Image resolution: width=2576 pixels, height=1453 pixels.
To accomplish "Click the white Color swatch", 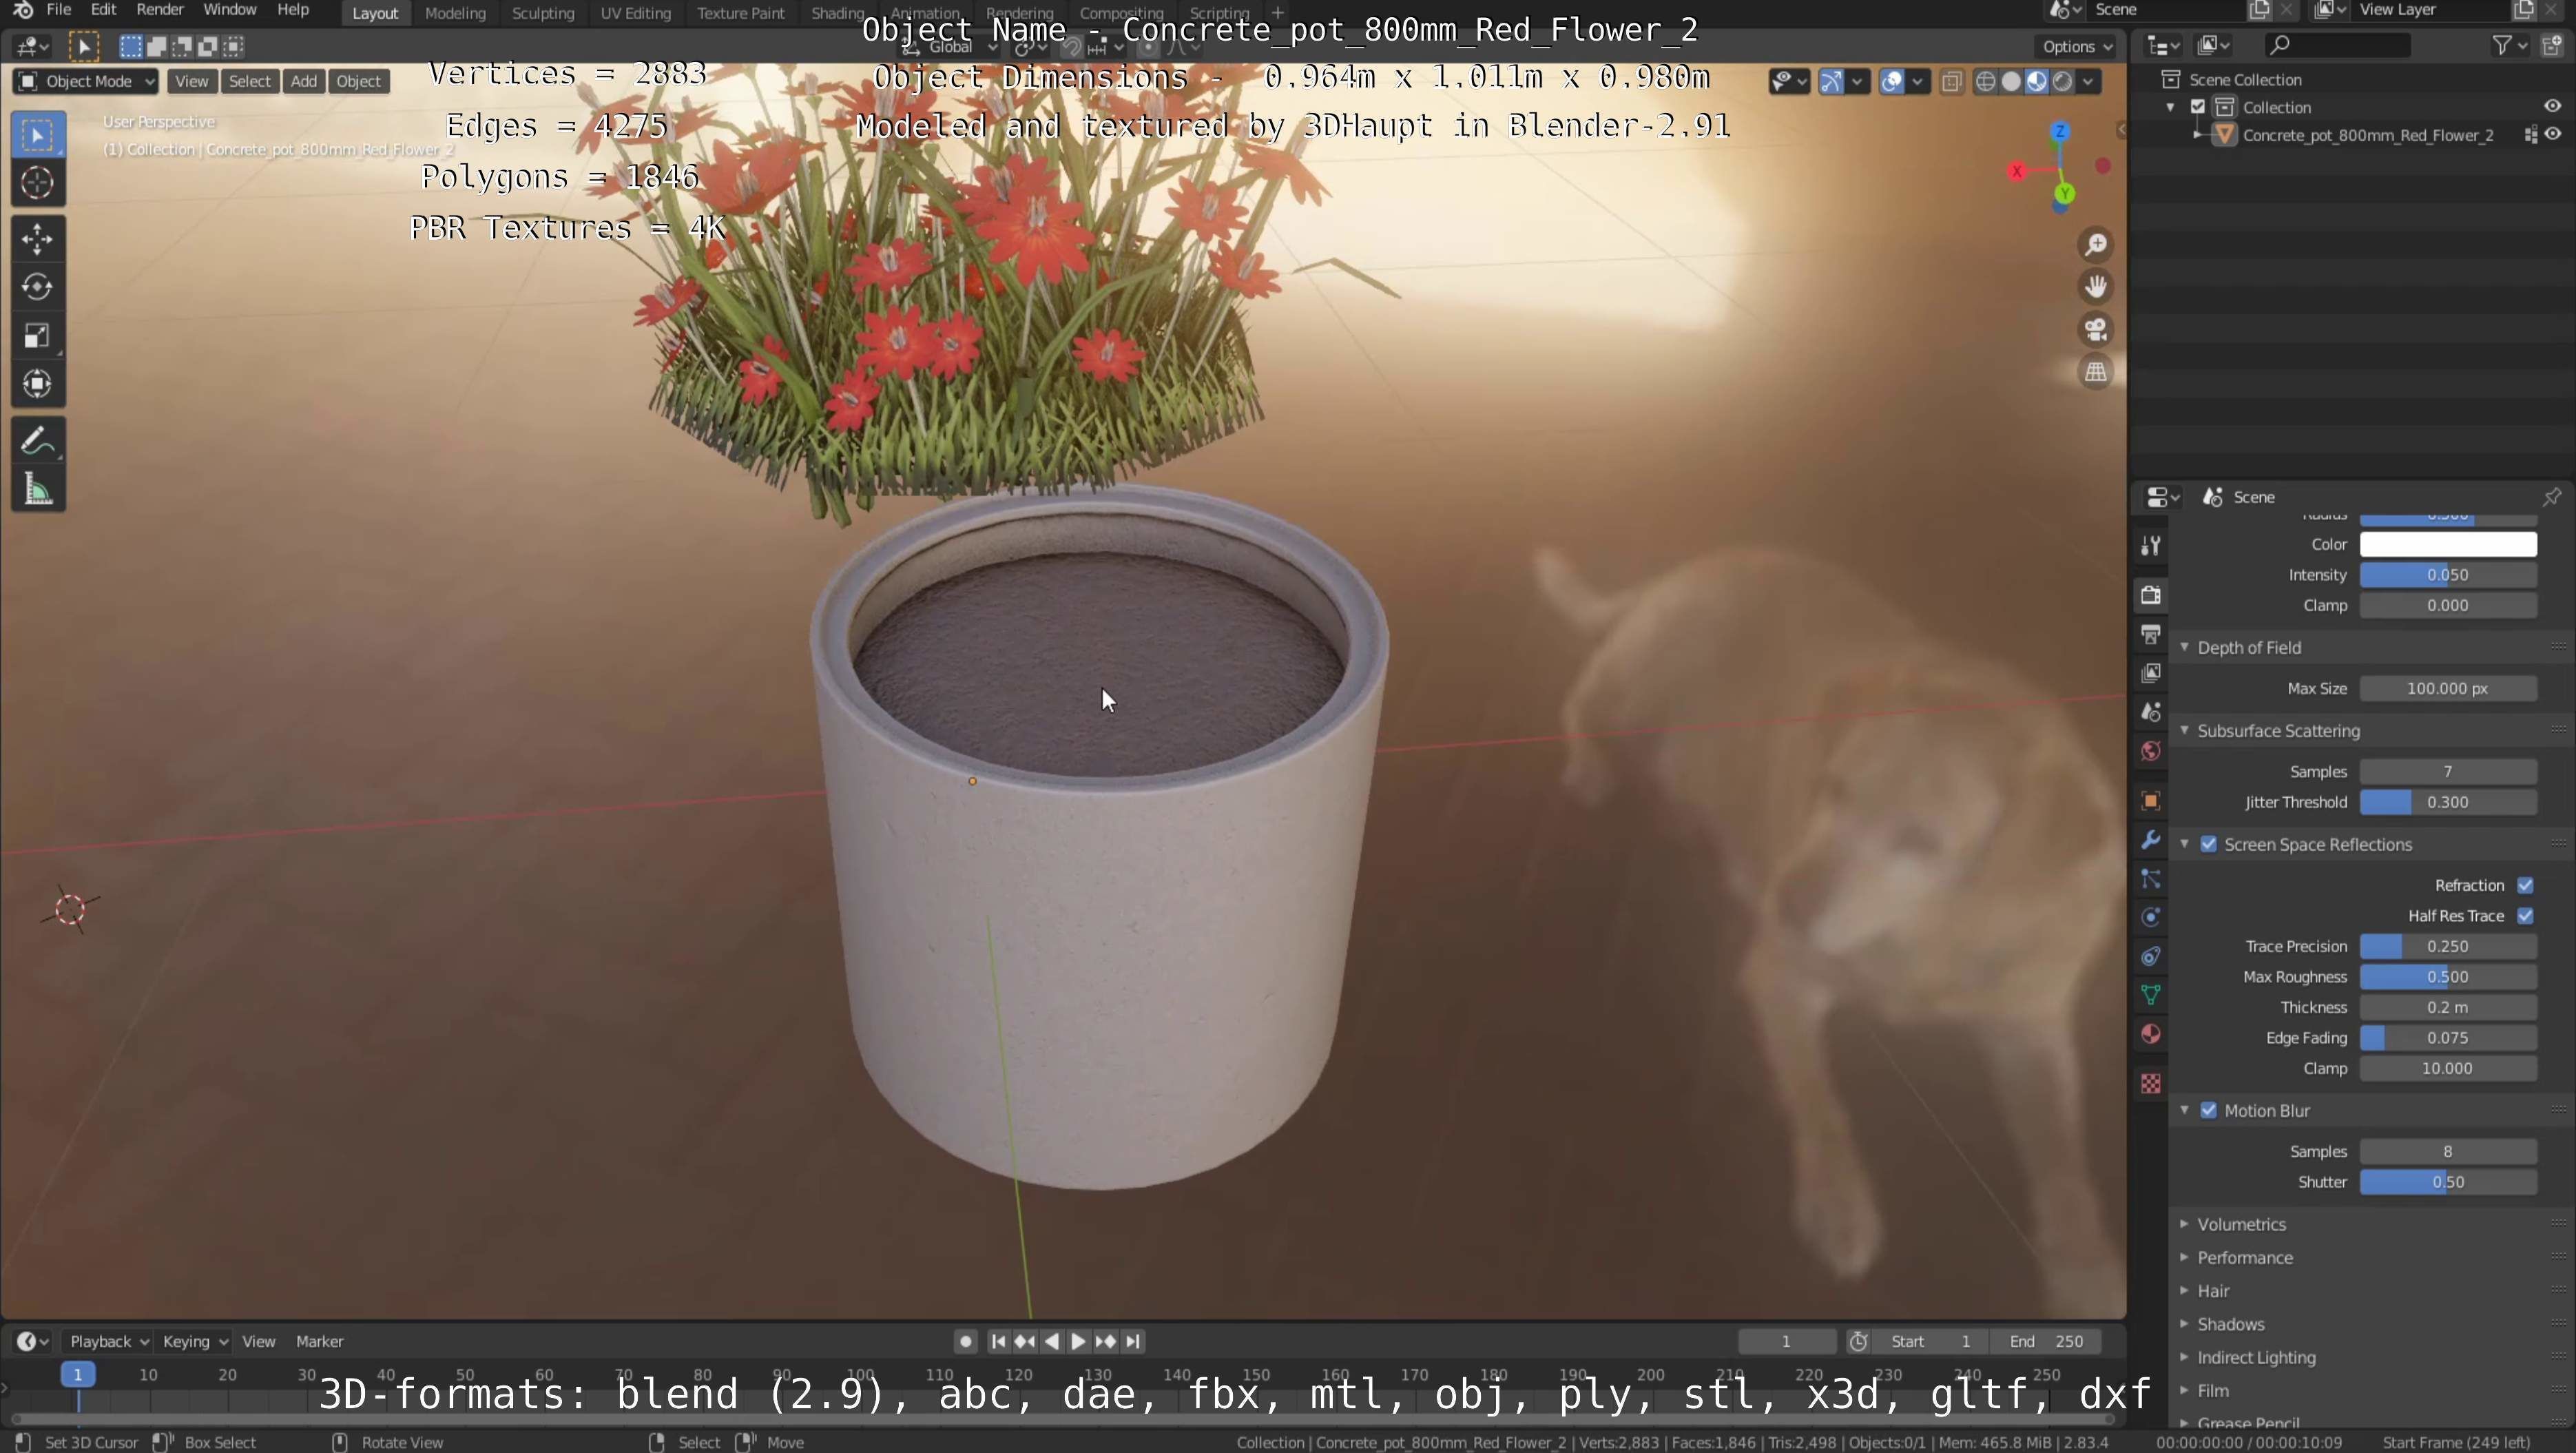I will coord(2447,544).
